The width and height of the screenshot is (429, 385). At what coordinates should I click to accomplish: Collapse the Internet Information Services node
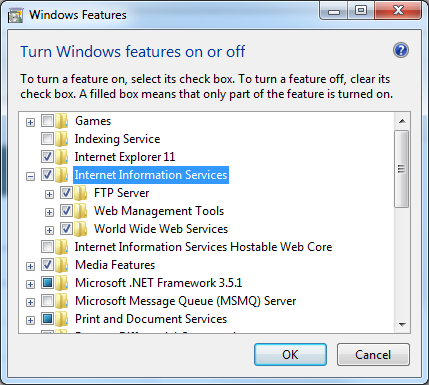30,176
